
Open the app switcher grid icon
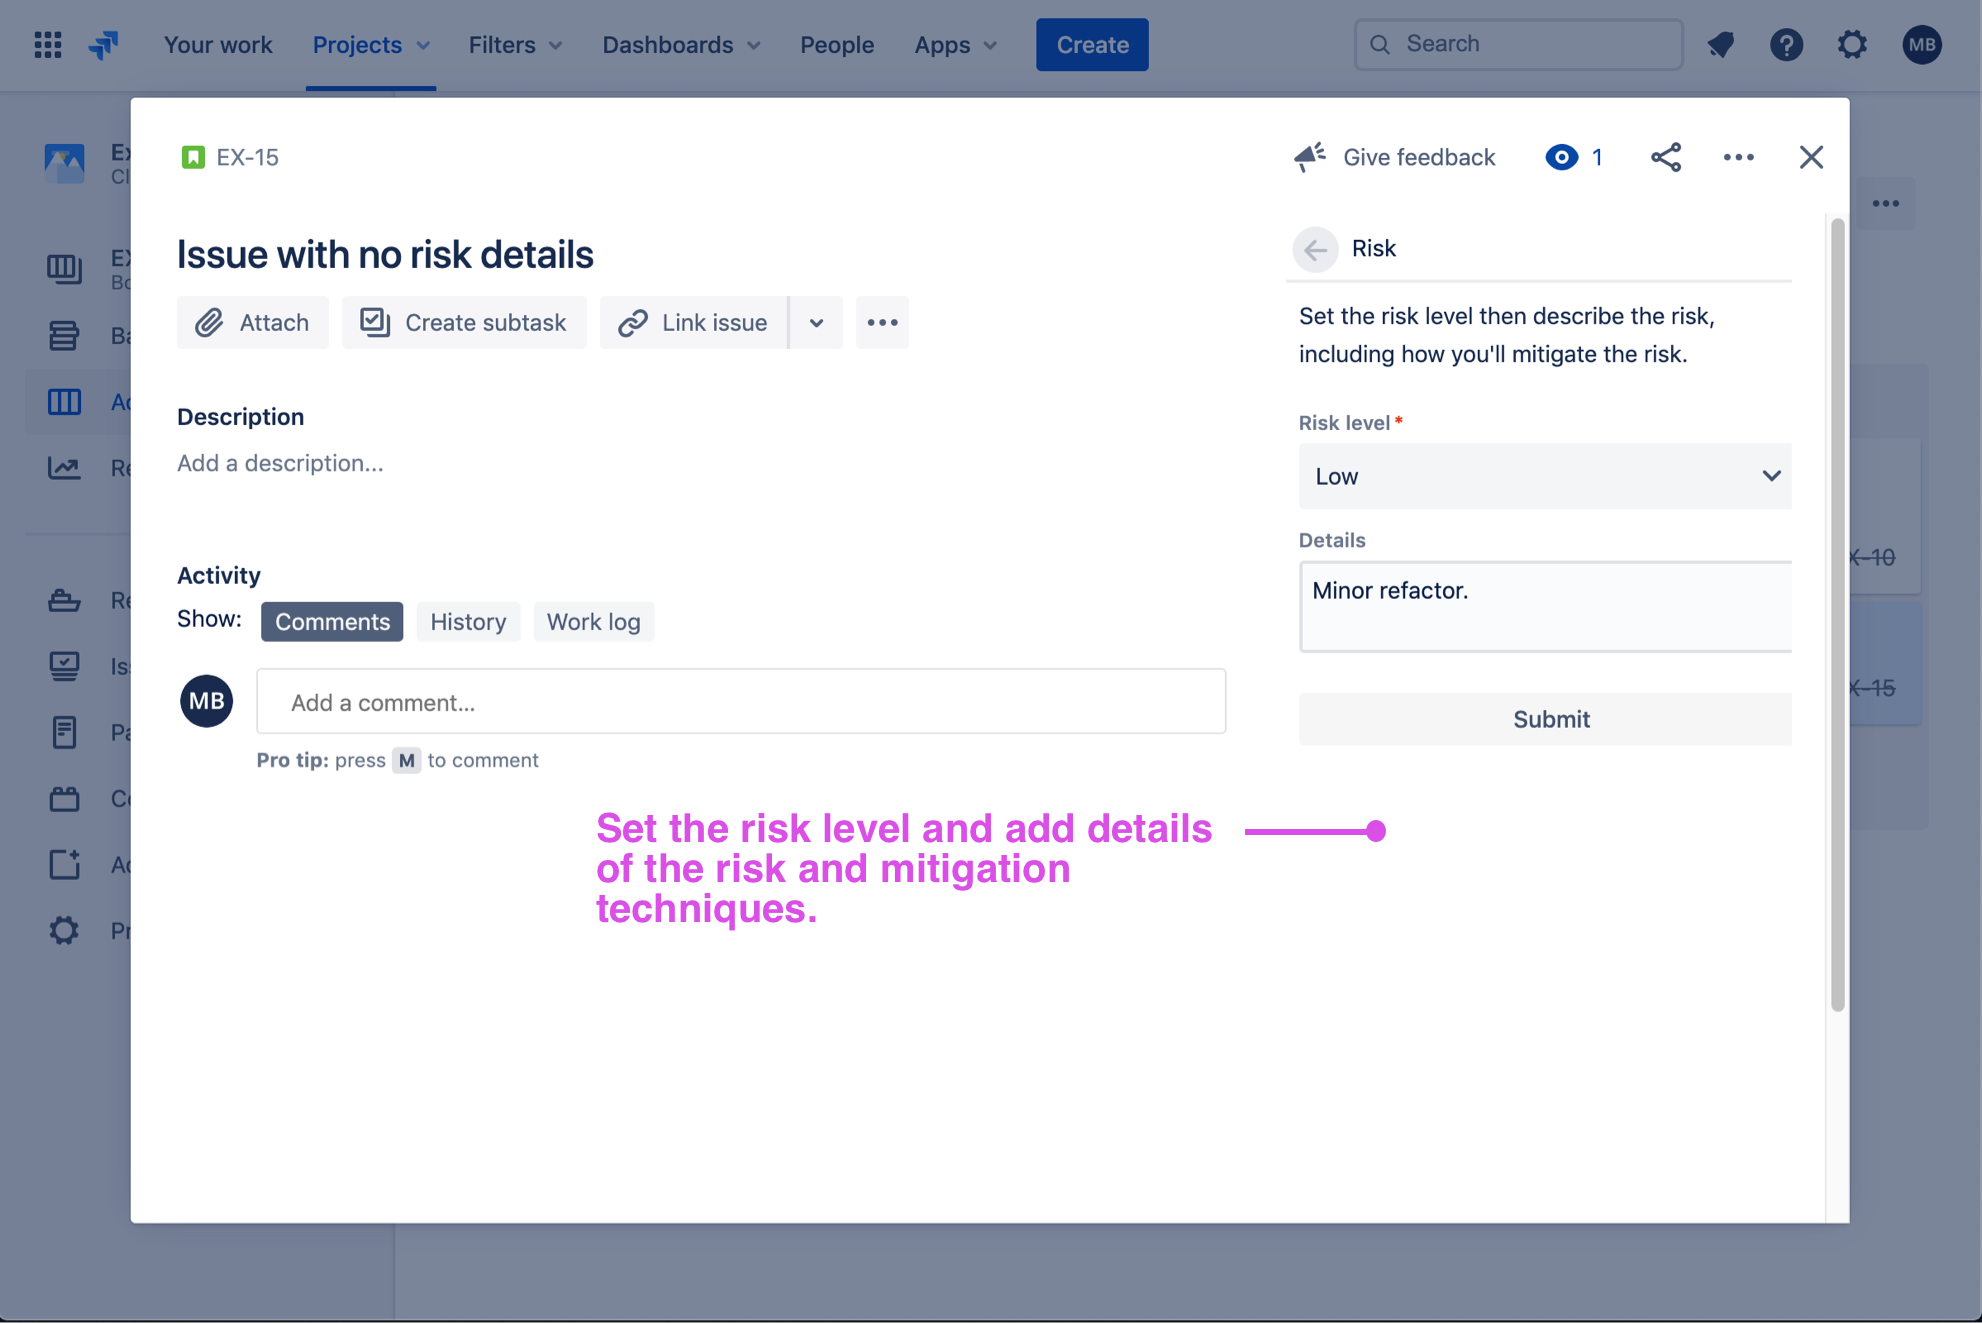(47, 45)
